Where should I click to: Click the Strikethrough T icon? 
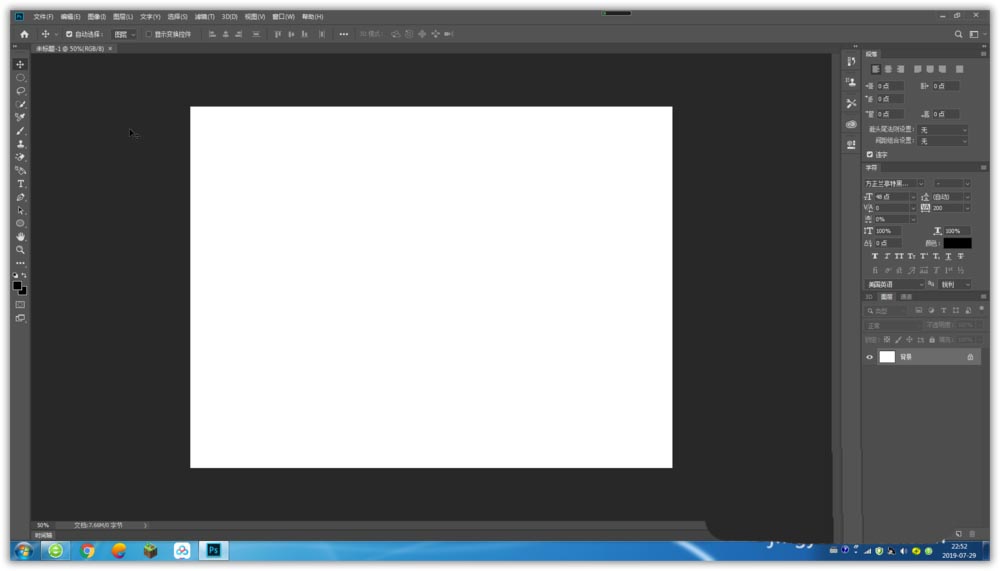(x=960, y=256)
